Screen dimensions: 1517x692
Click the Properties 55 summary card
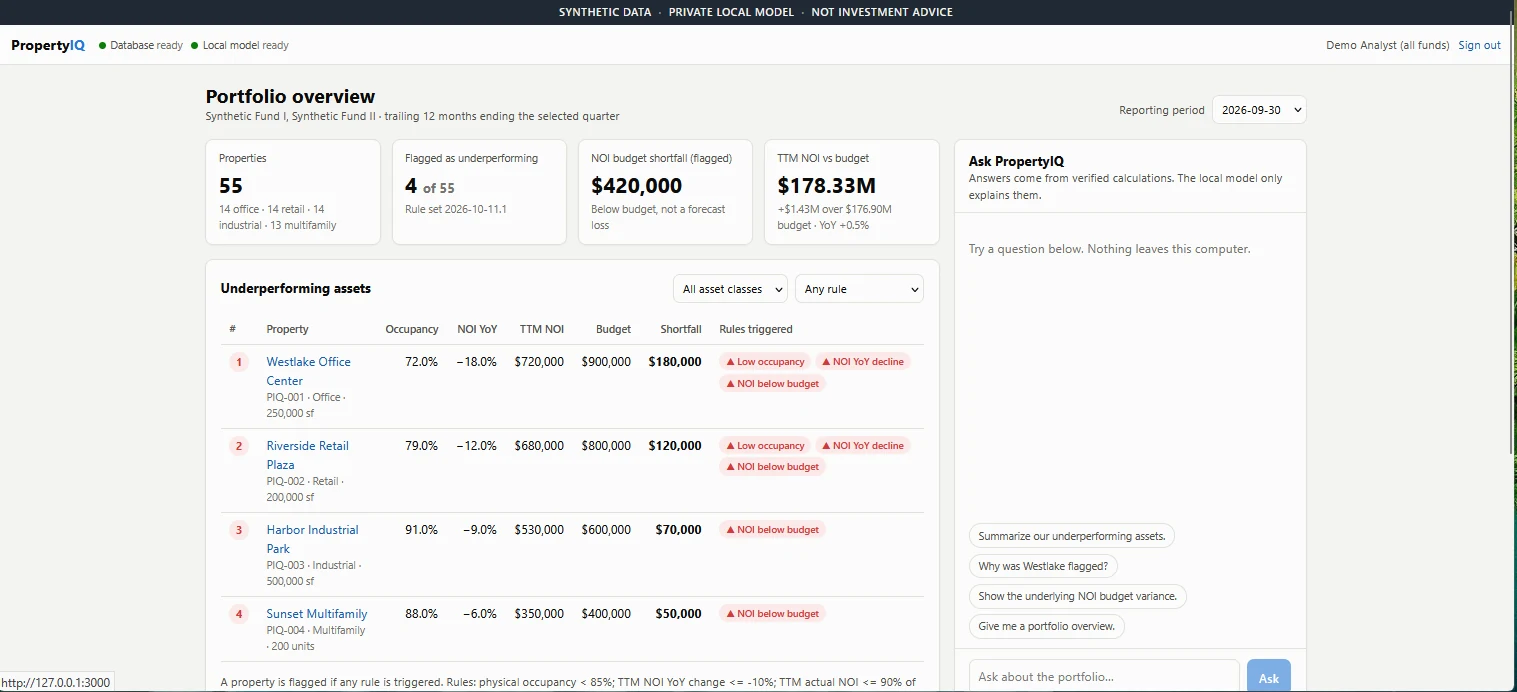coord(293,192)
